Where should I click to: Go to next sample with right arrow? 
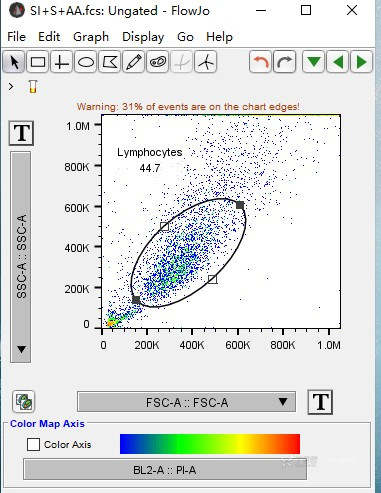(361, 62)
